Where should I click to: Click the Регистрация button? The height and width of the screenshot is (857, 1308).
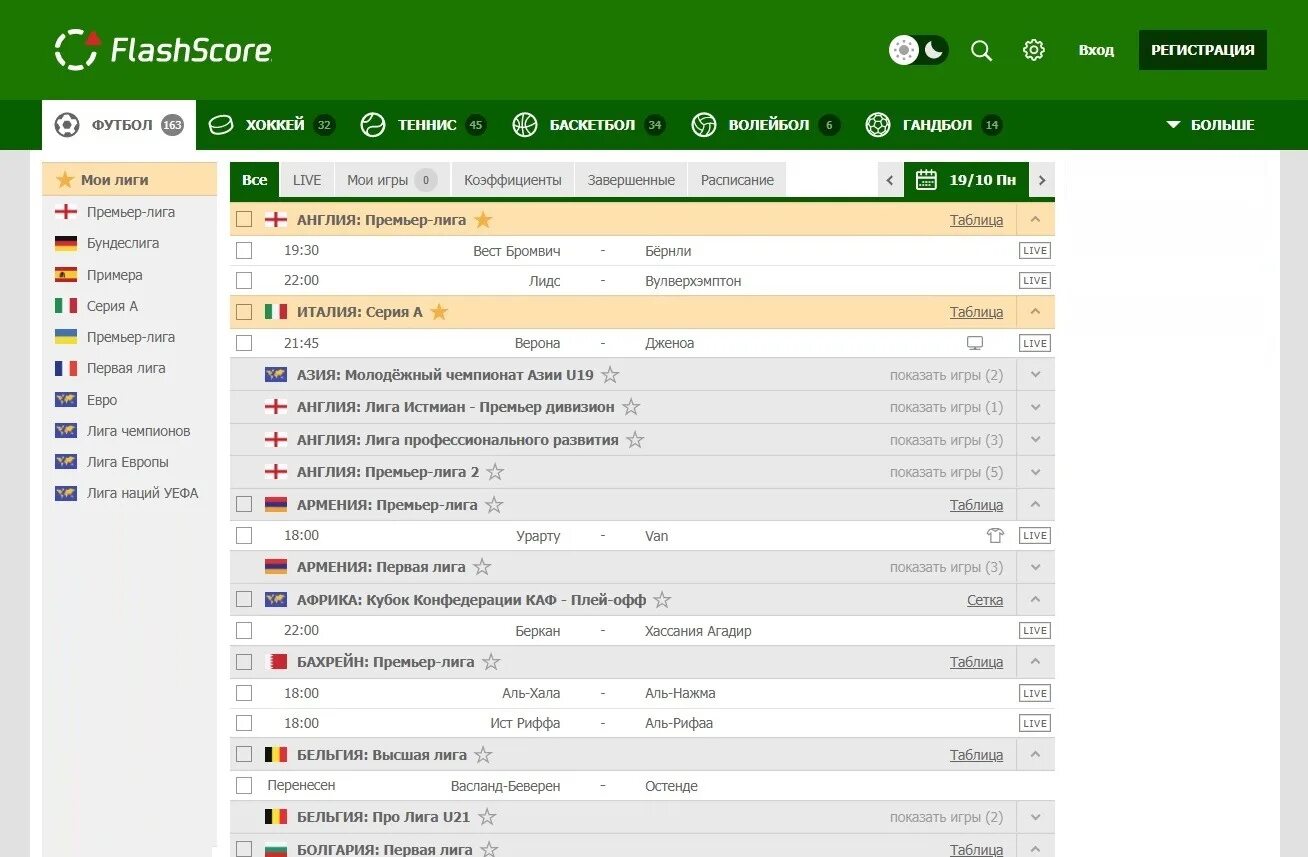pyautogui.click(x=1203, y=50)
